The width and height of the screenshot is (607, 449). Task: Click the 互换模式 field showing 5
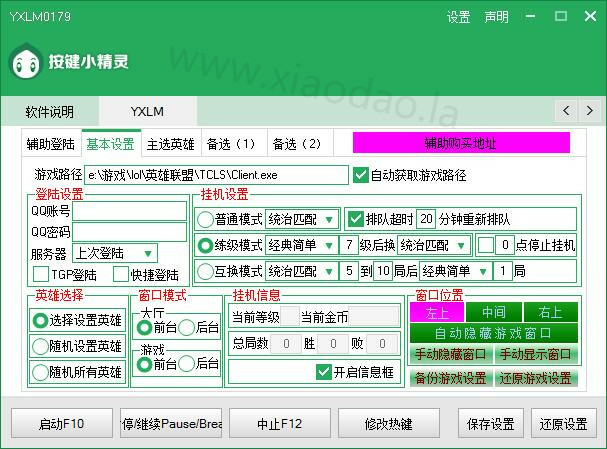[x=349, y=271]
